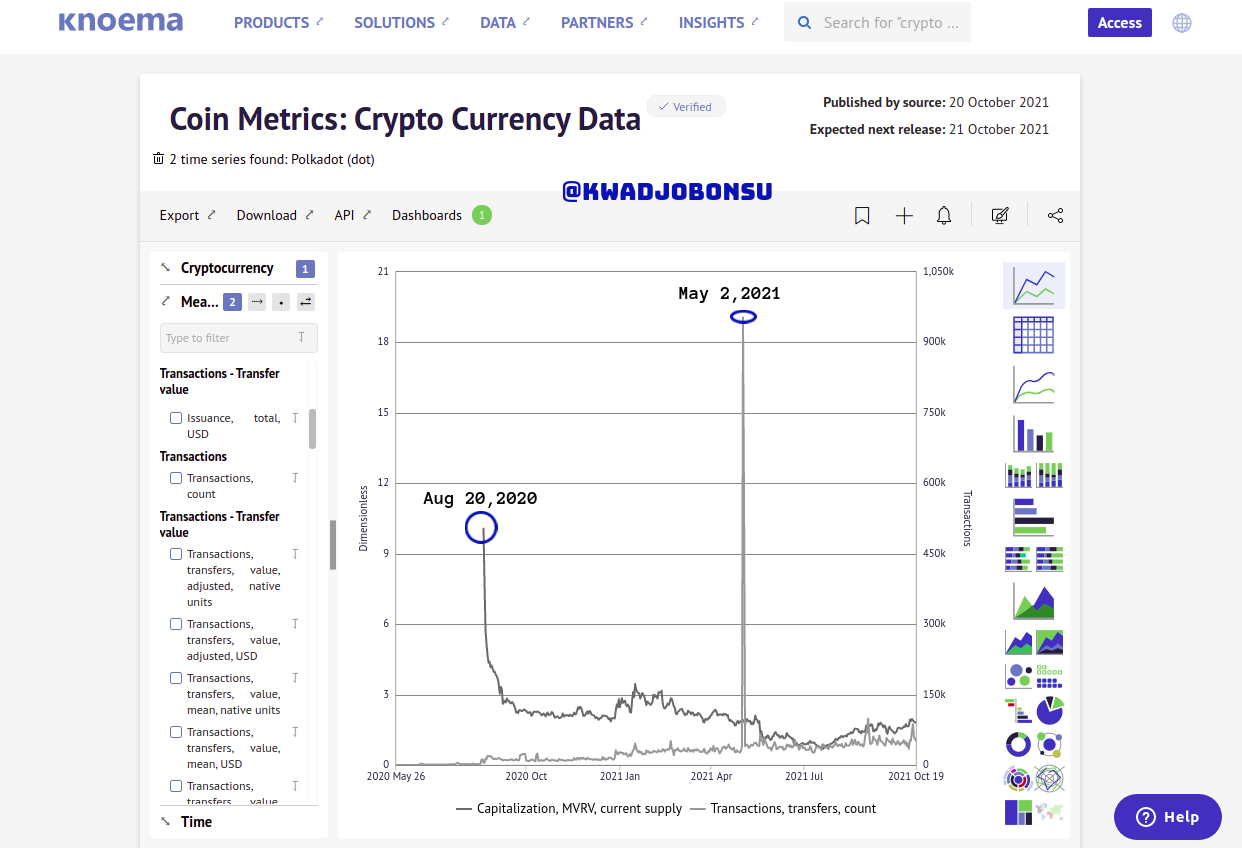1242x848 pixels.
Task: Click the plus add icon
Action: [904, 215]
